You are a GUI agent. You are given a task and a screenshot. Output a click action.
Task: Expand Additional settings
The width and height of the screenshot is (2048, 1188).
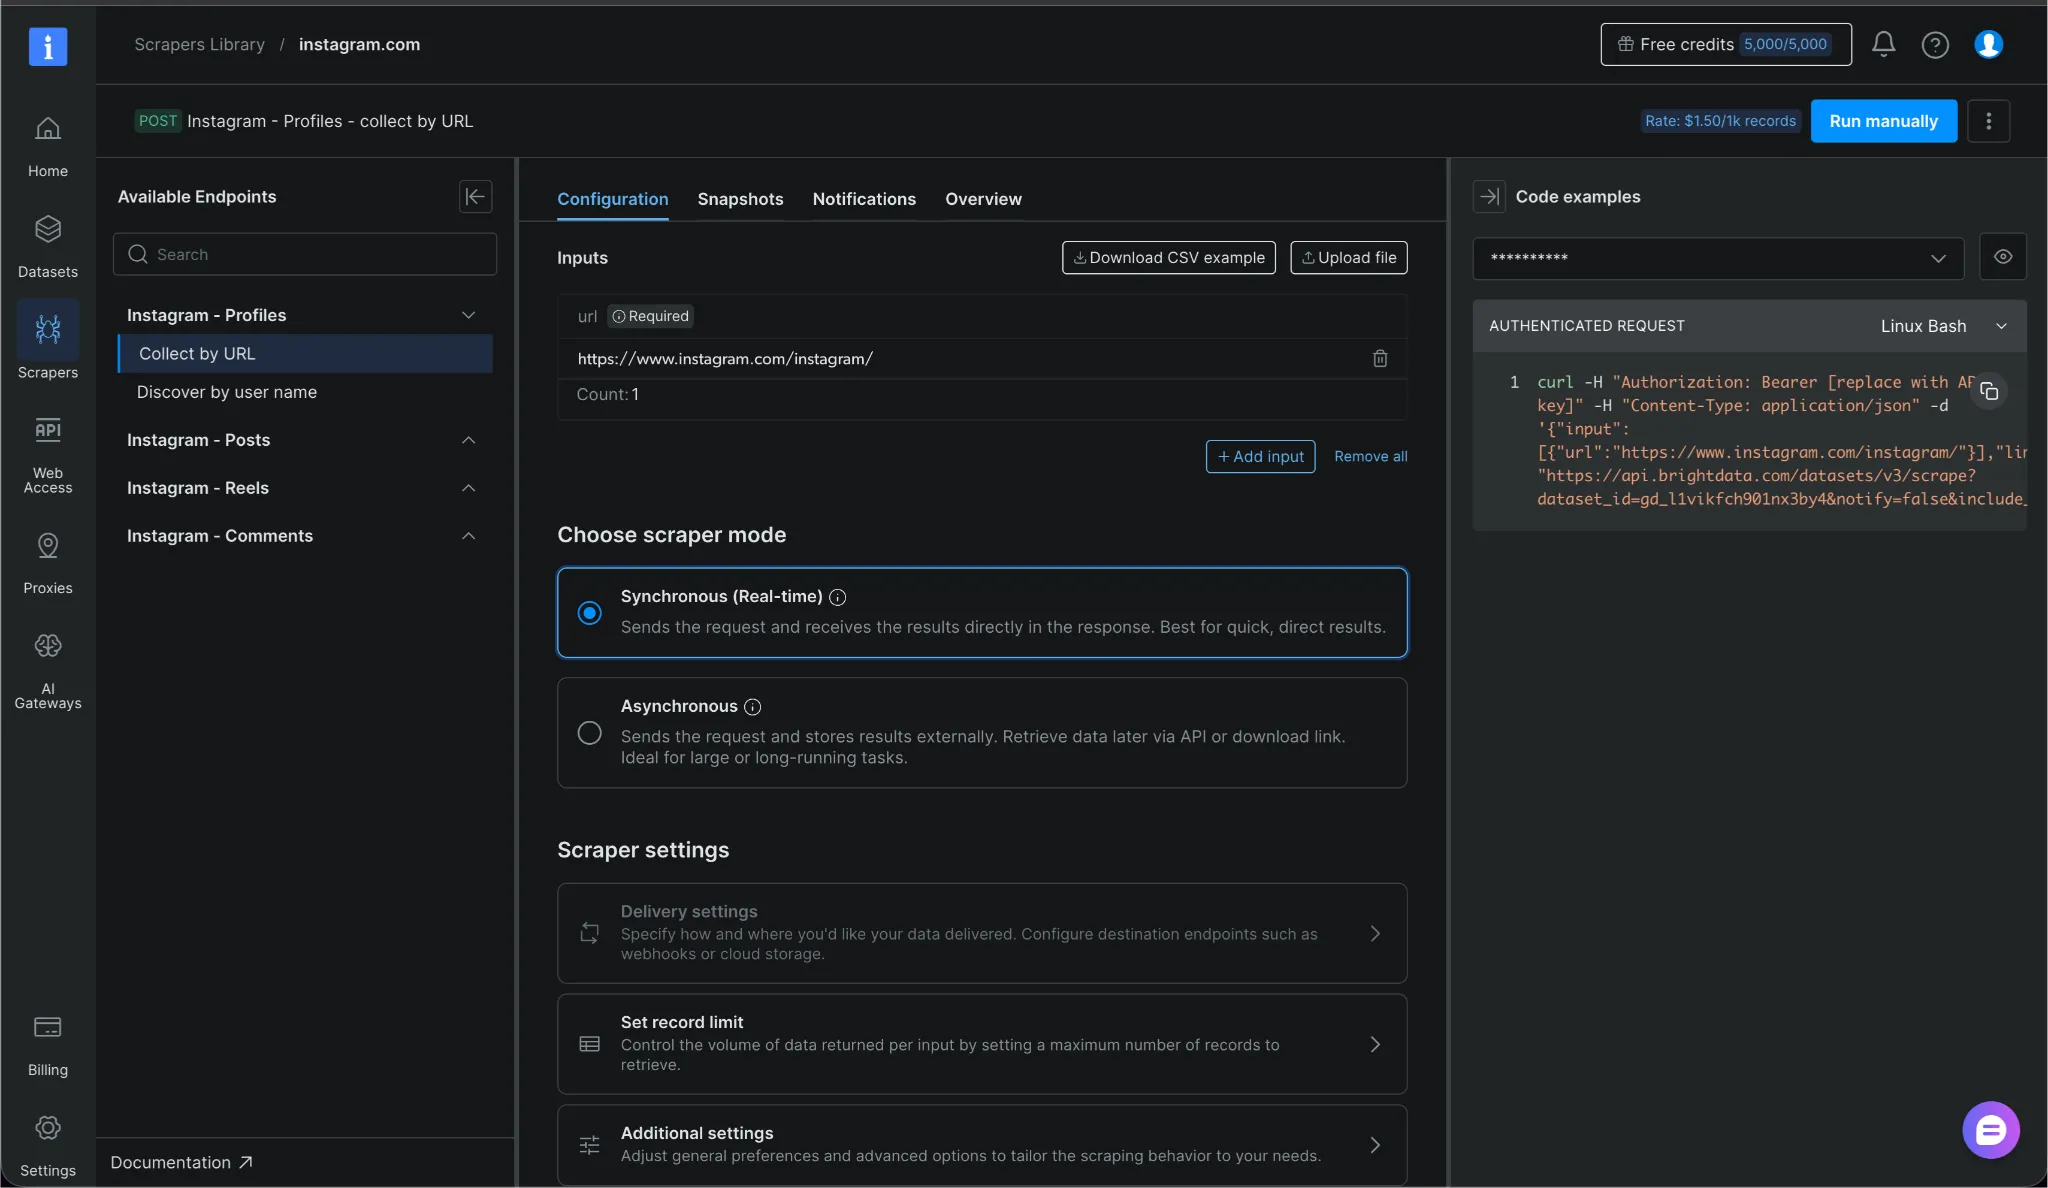pos(982,1144)
